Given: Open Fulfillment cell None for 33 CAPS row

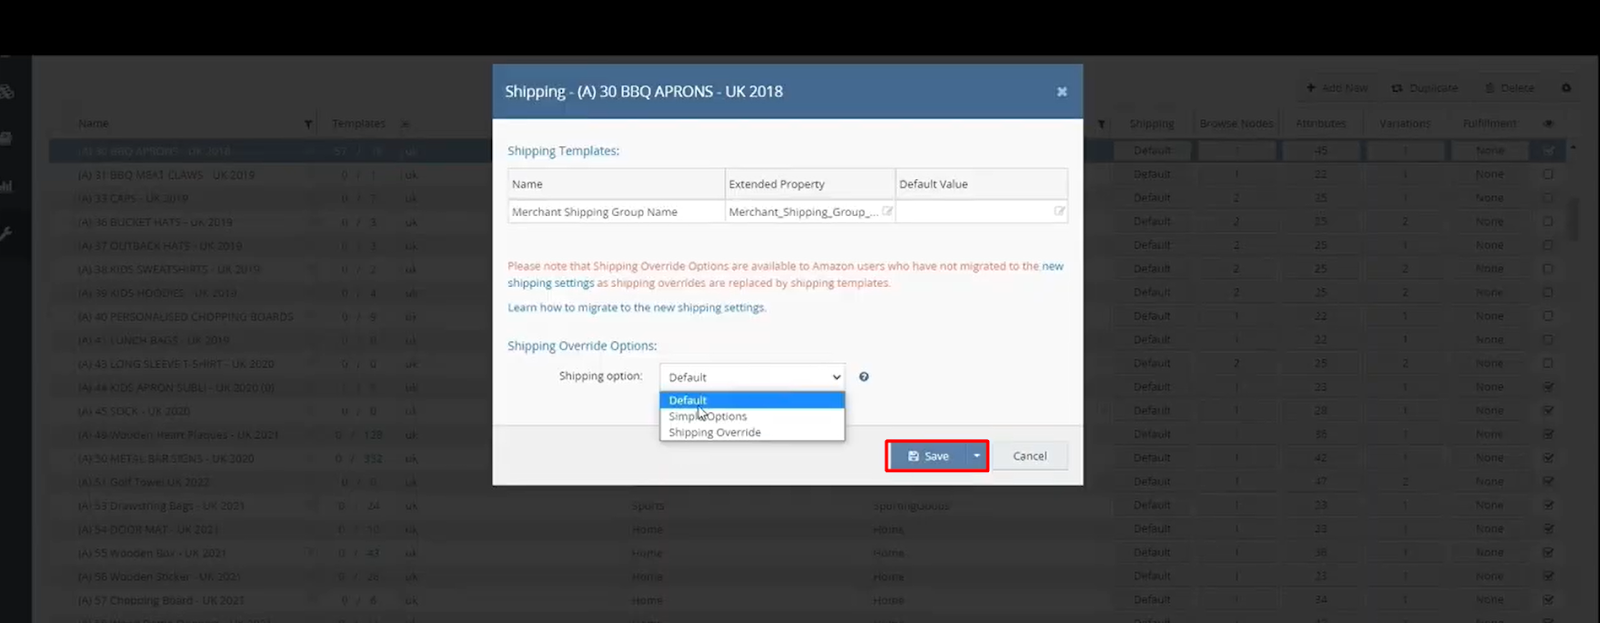Looking at the screenshot, I should click(1489, 198).
